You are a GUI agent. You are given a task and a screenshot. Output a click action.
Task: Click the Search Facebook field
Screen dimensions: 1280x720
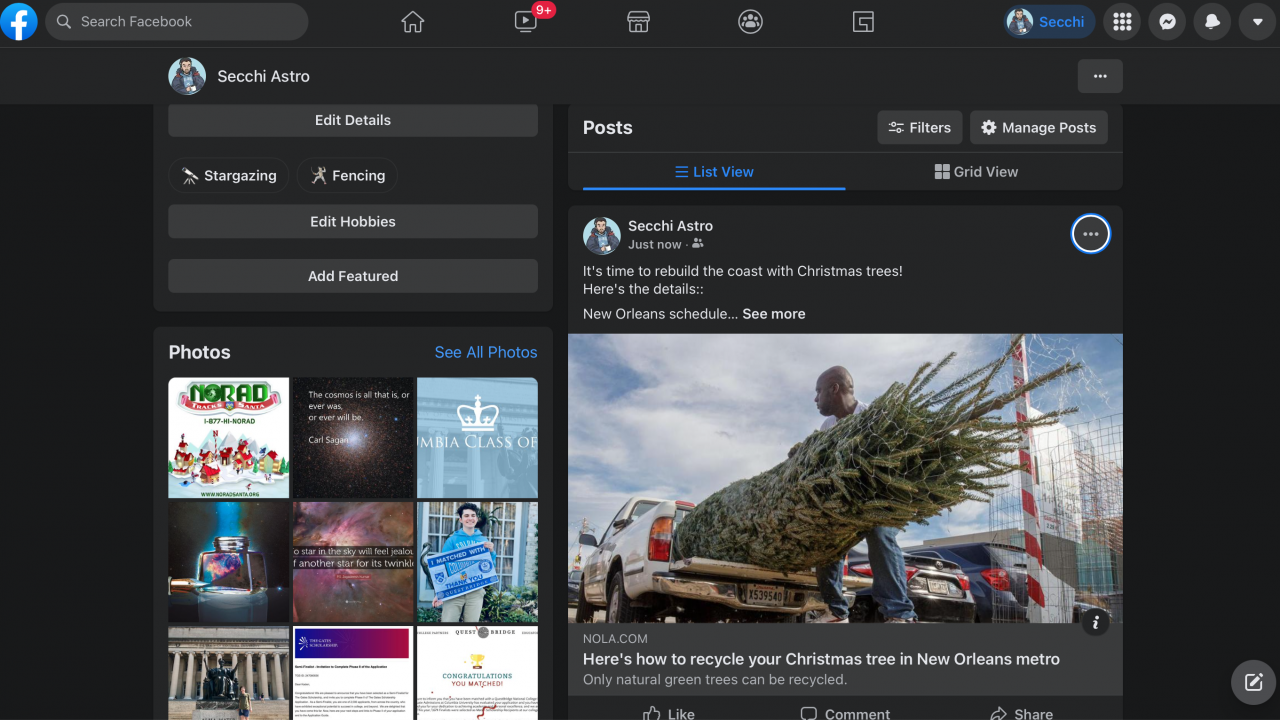177,21
